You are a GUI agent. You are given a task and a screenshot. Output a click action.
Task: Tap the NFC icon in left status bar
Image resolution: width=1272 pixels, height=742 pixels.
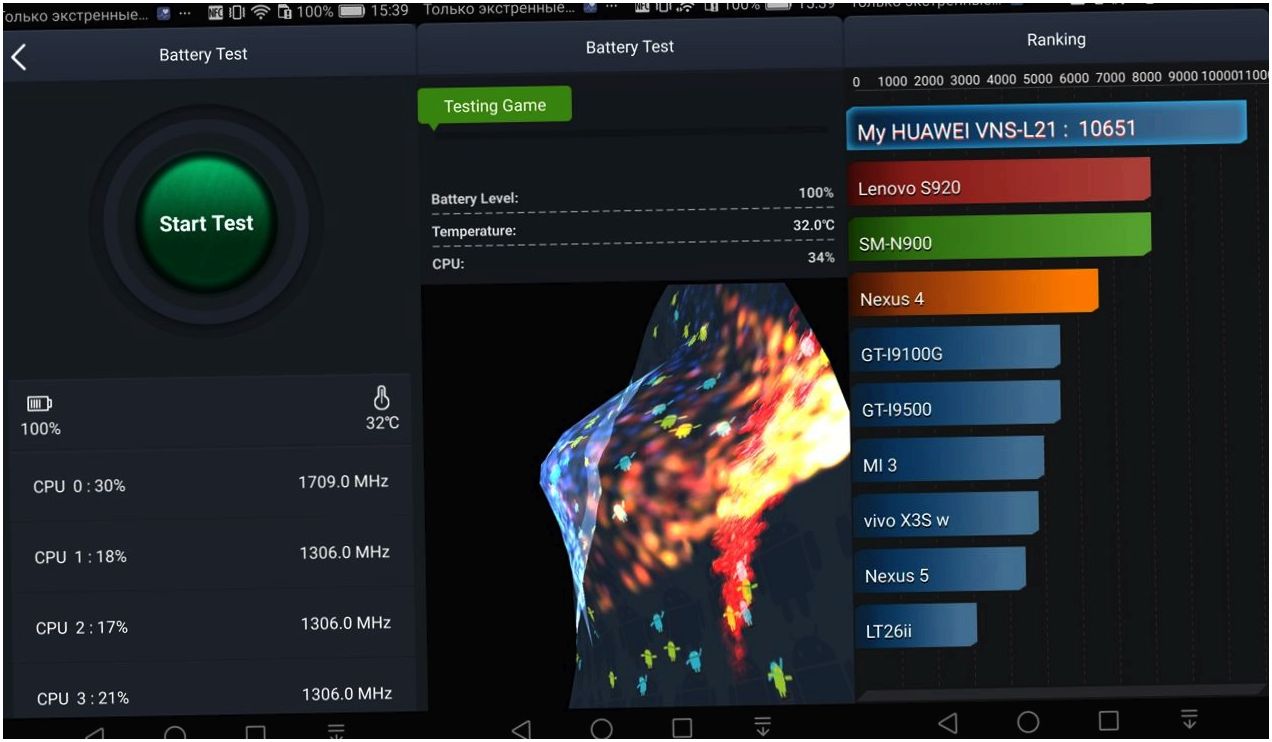(x=214, y=13)
